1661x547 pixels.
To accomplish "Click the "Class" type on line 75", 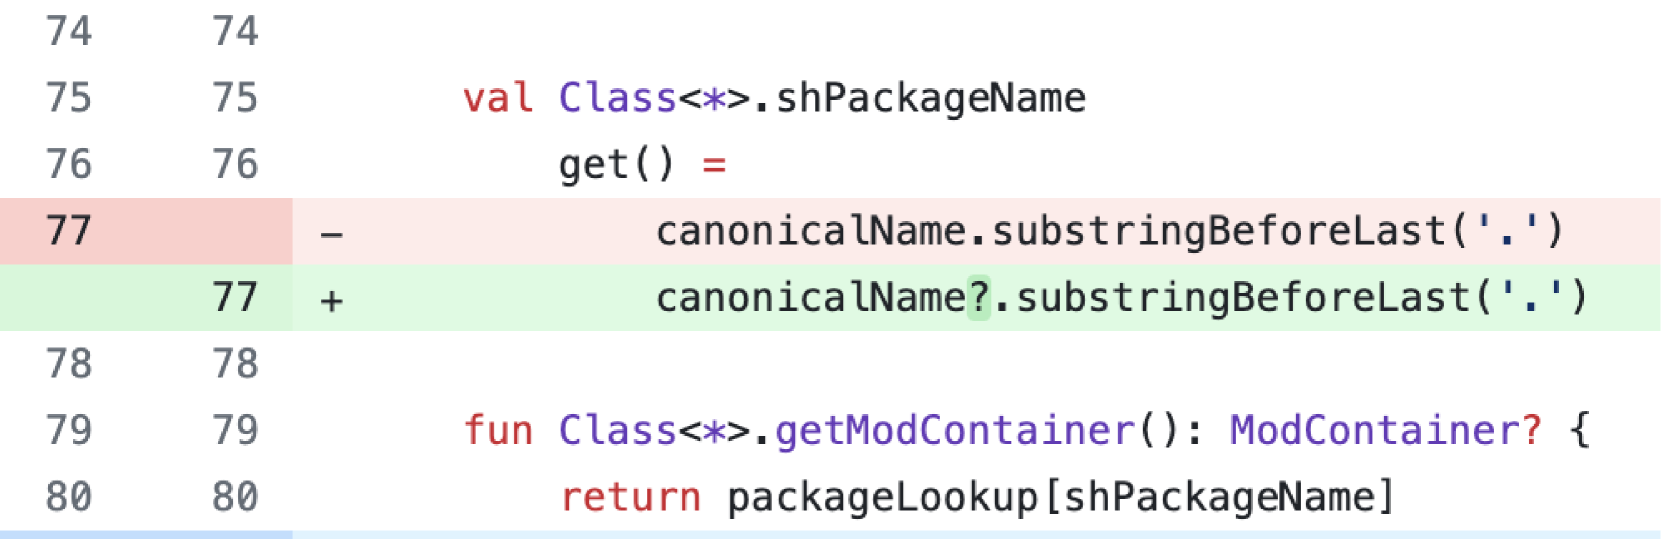I will (617, 98).
